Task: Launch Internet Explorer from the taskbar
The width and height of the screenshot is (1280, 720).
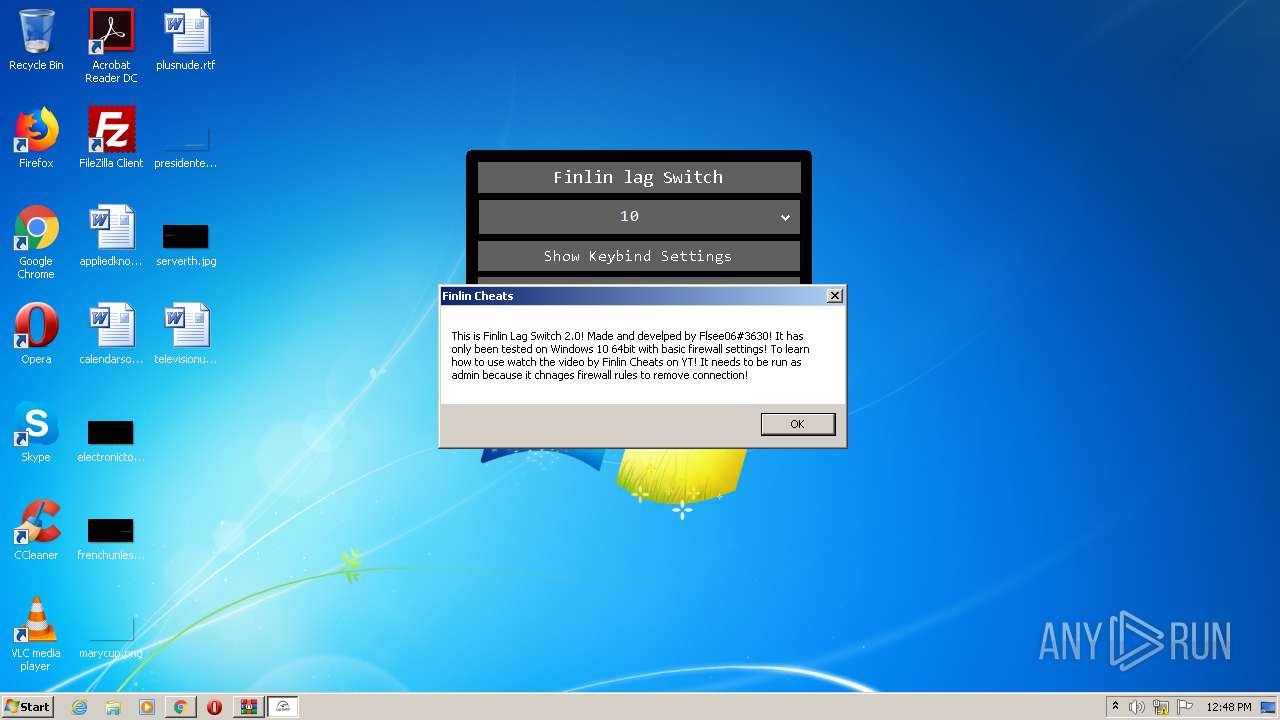Action: 80,707
